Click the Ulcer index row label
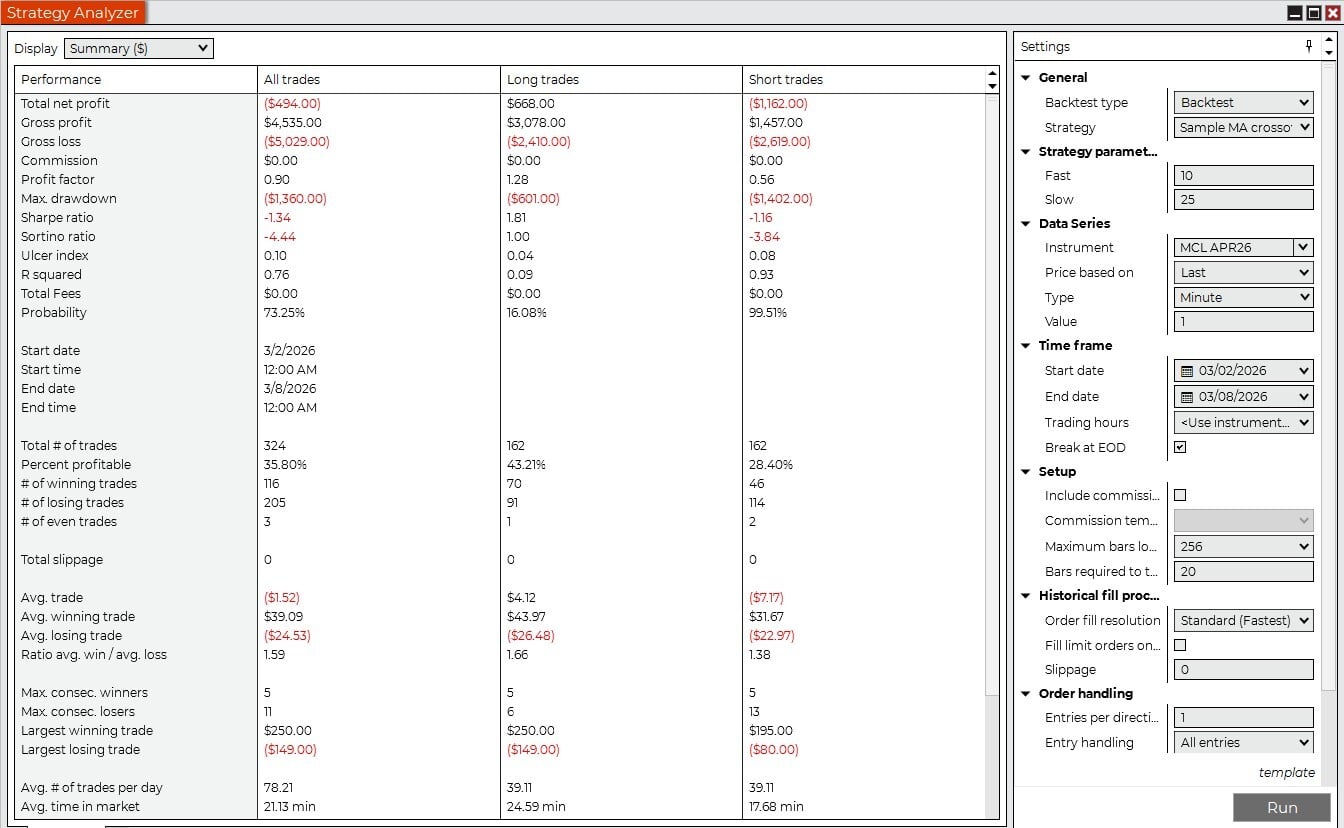Viewport: 1344px width, 828px height. pos(55,255)
